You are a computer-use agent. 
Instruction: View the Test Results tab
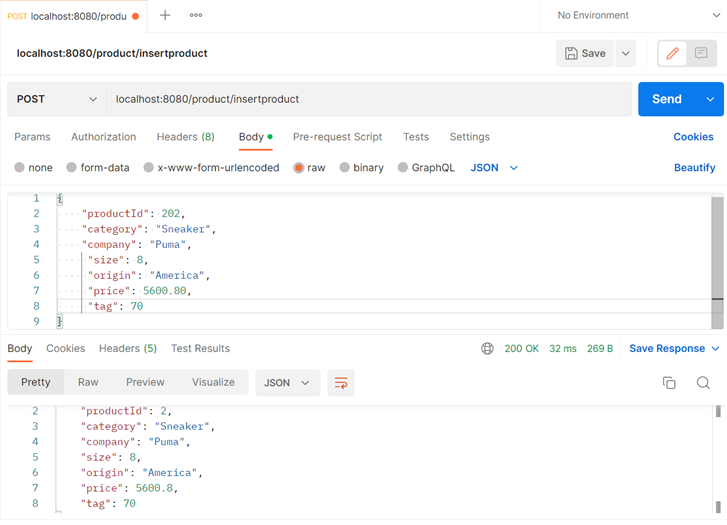coord(200,348)
